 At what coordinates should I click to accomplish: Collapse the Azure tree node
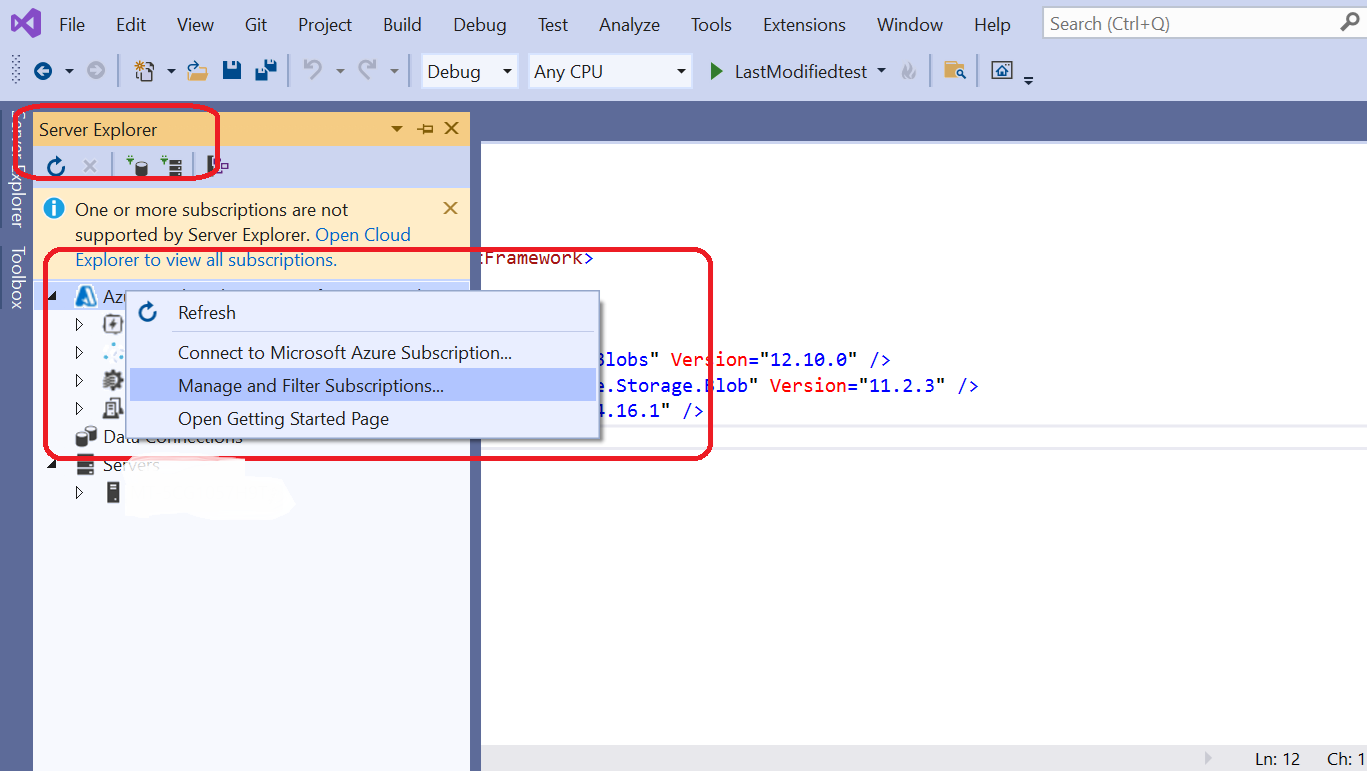click(x=52, y=296)
